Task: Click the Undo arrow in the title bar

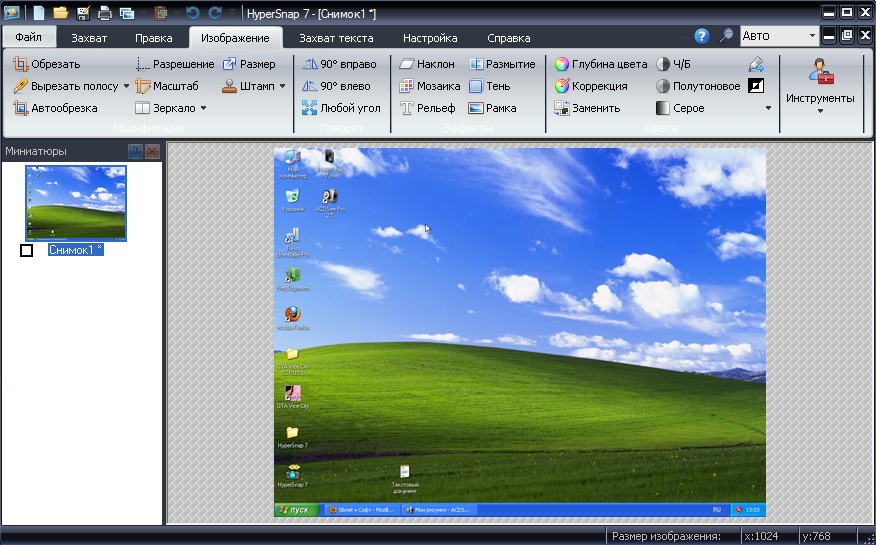Action: pyautogui.click(x=193, y=12)
